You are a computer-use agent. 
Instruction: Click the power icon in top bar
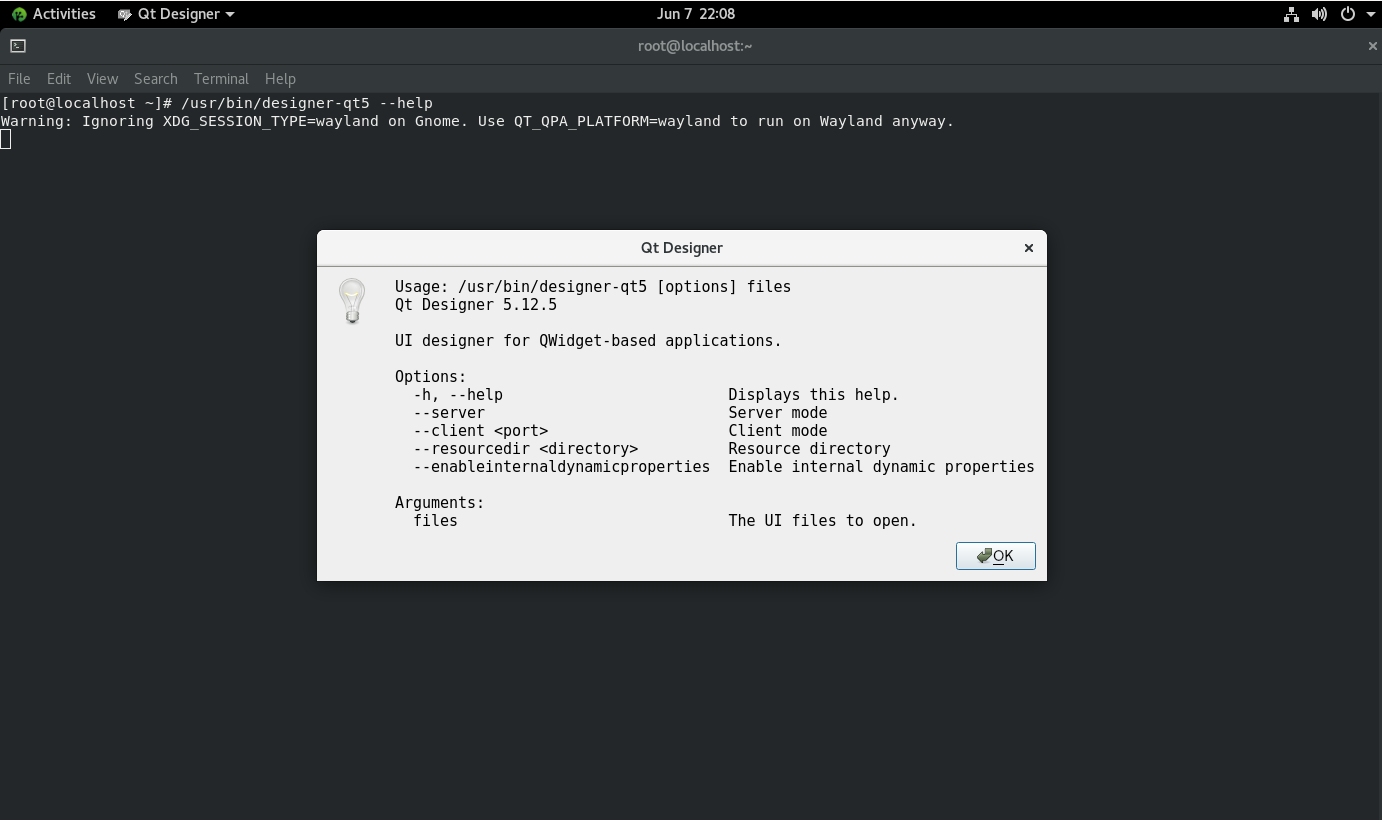[x=1347, y=14]
